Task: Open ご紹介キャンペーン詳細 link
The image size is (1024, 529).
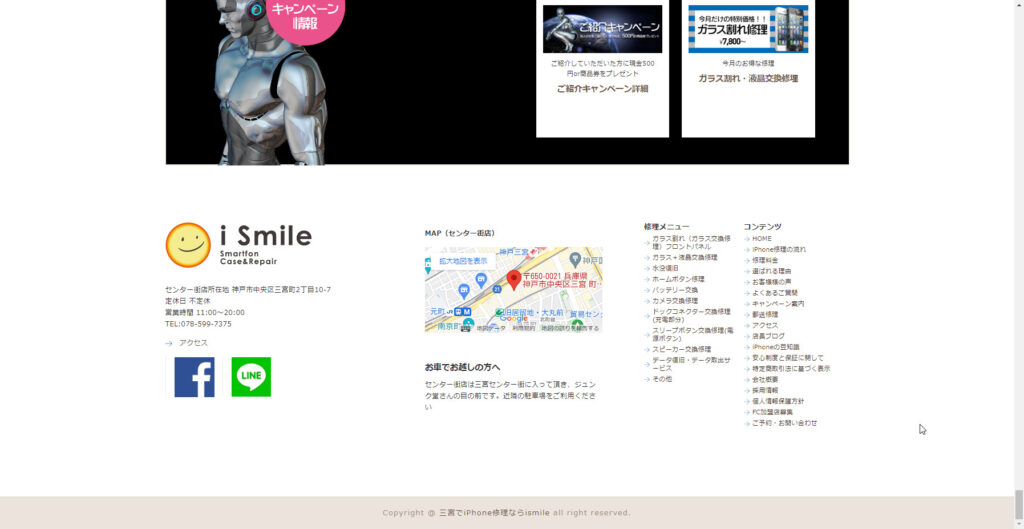Action: pos(602,89)
